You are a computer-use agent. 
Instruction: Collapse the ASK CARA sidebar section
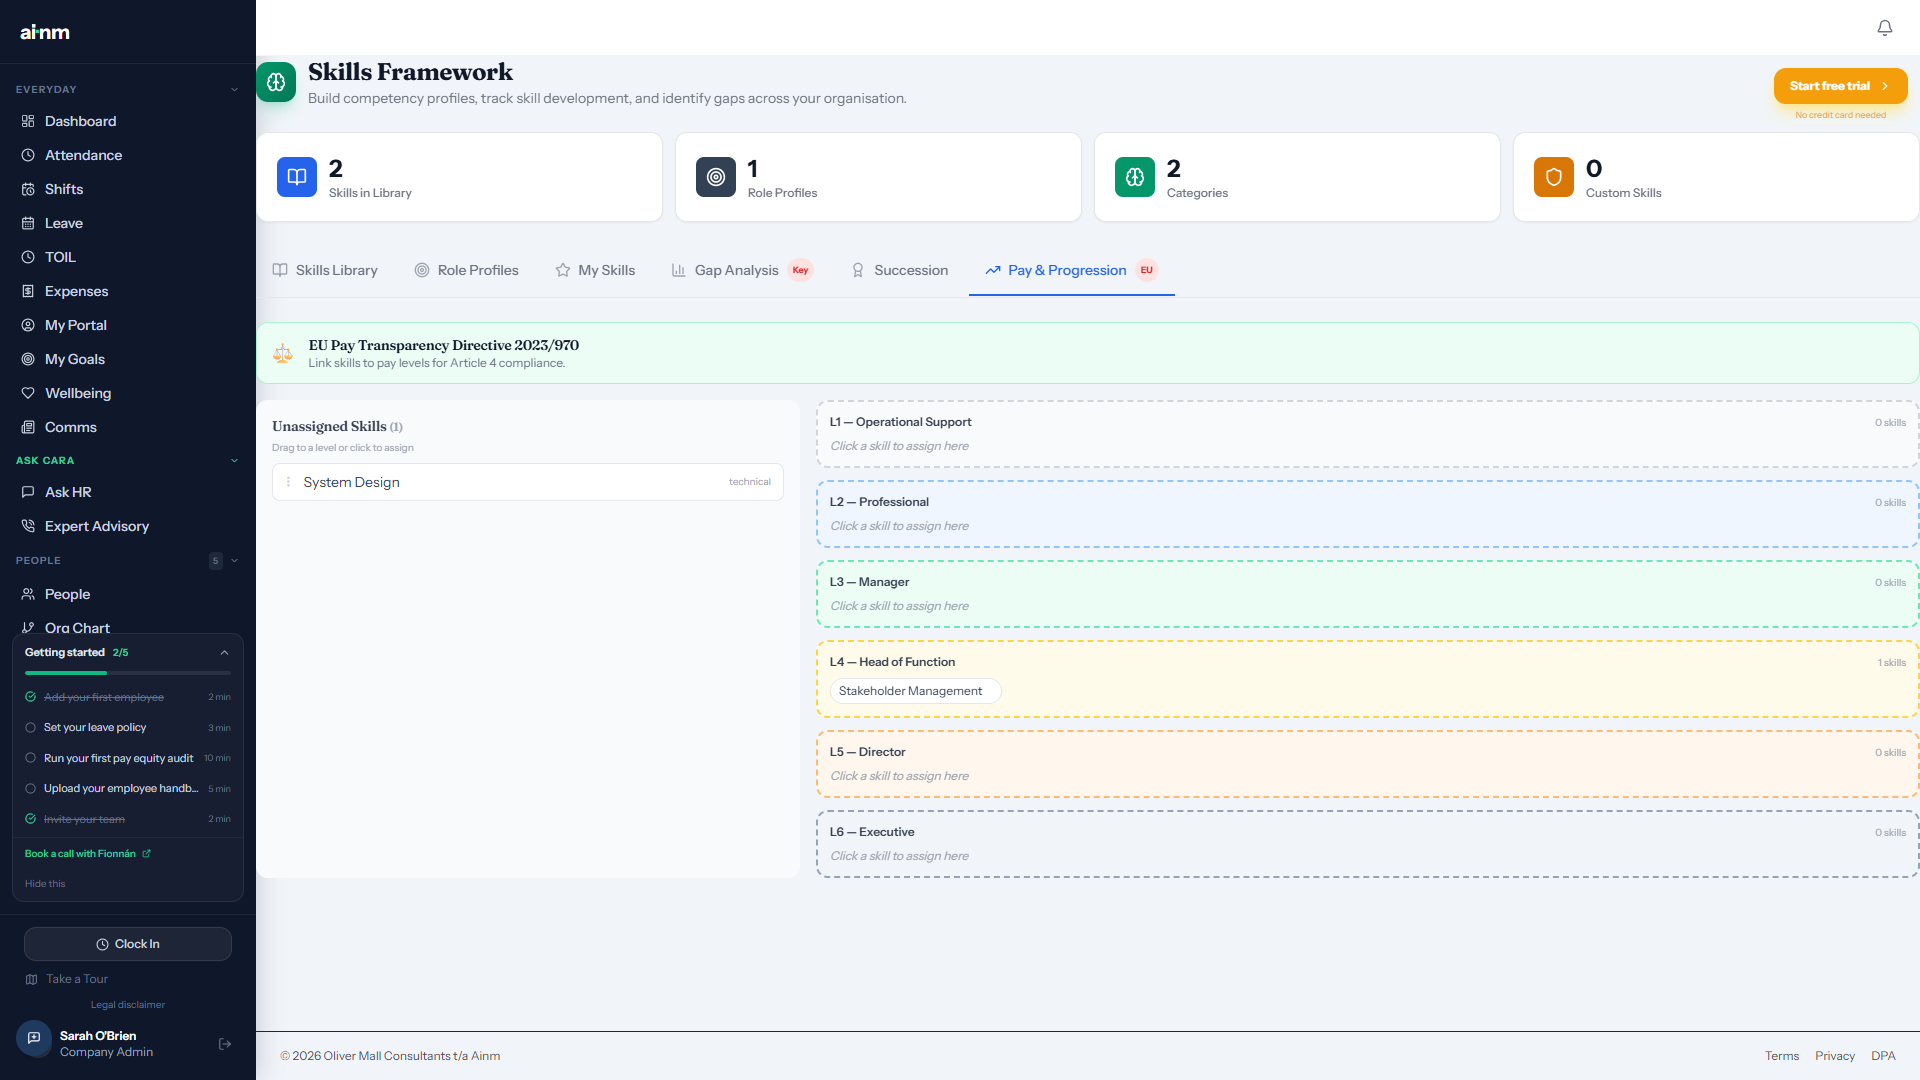(234, 461)
